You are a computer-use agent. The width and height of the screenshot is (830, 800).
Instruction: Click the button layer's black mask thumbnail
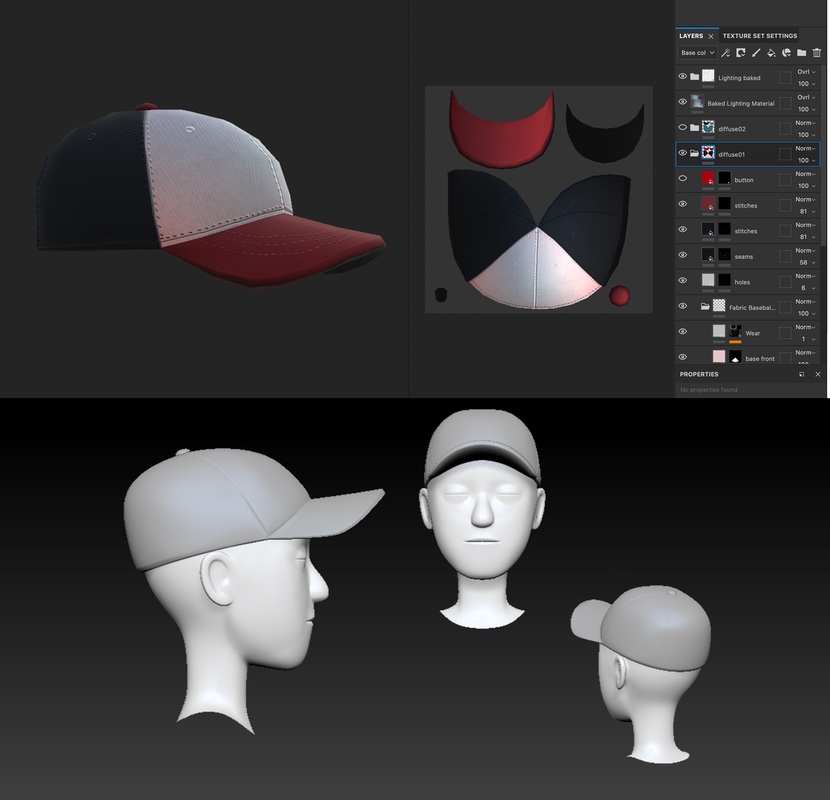coord(725,178)
